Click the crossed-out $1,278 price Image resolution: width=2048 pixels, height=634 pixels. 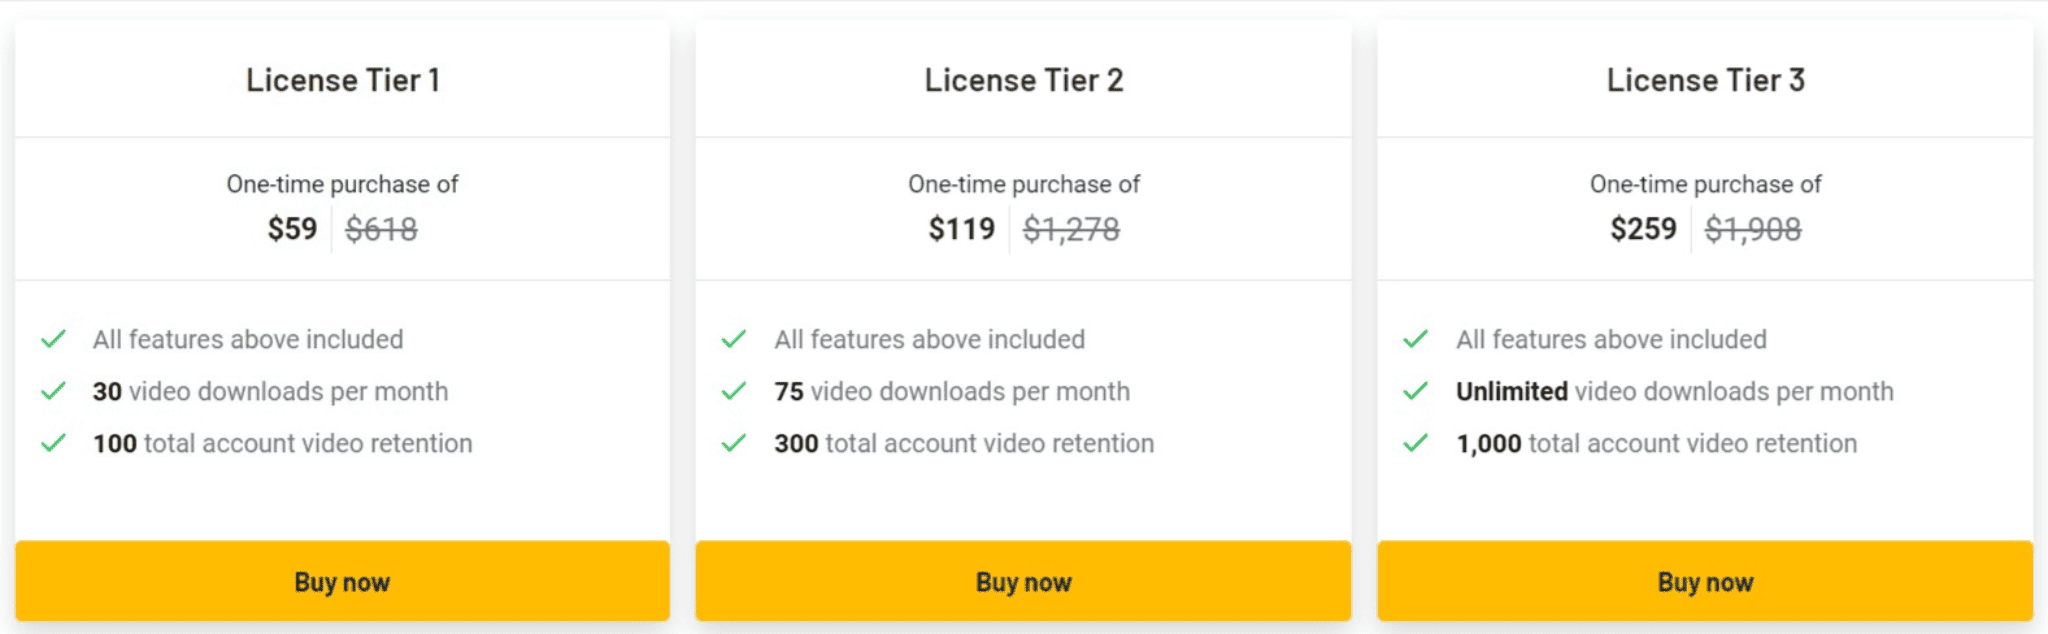pyautogui.click(x=1071, y=230)
